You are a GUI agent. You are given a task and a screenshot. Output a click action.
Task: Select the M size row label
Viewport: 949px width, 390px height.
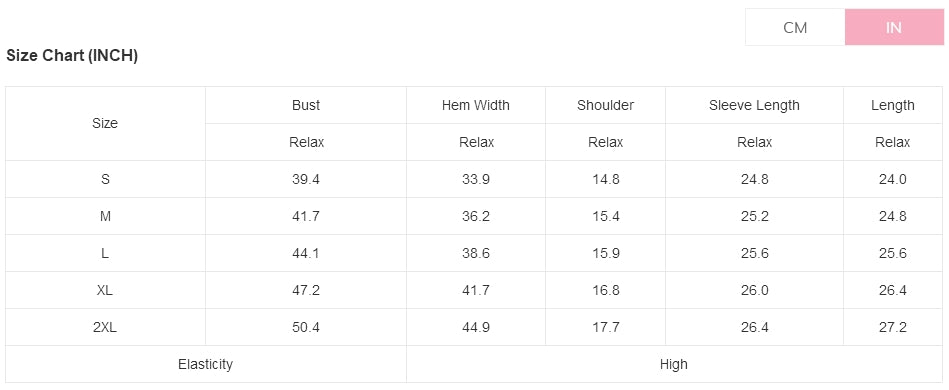(105, 216)
